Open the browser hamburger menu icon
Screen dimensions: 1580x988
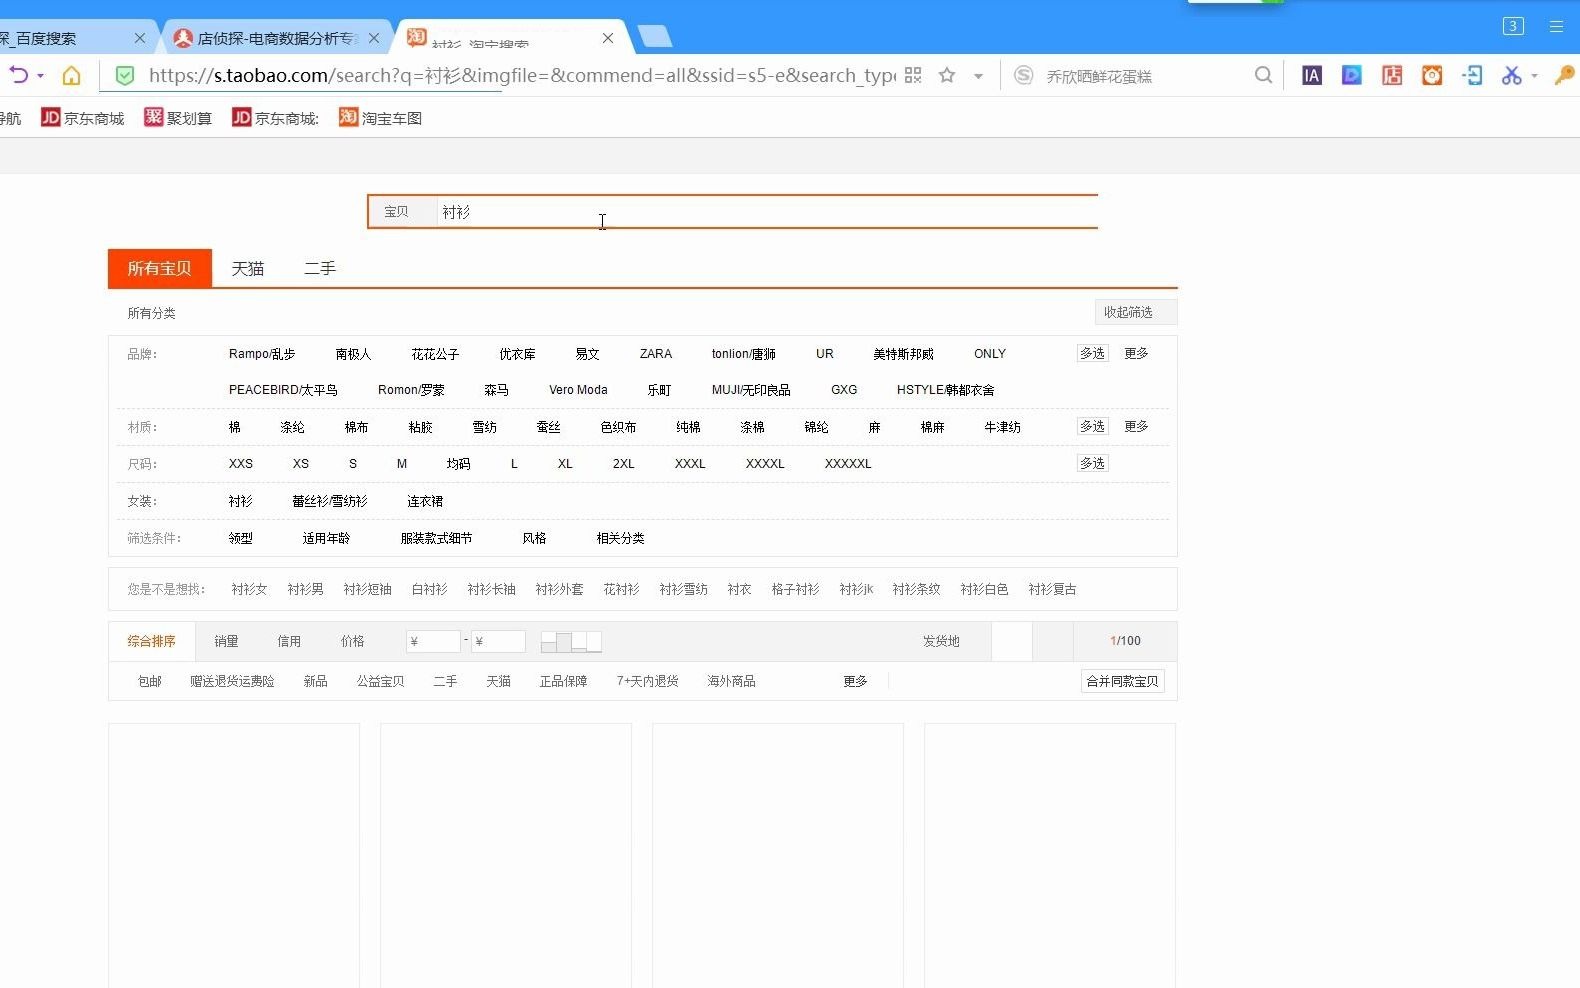[x=1556, y=27]
